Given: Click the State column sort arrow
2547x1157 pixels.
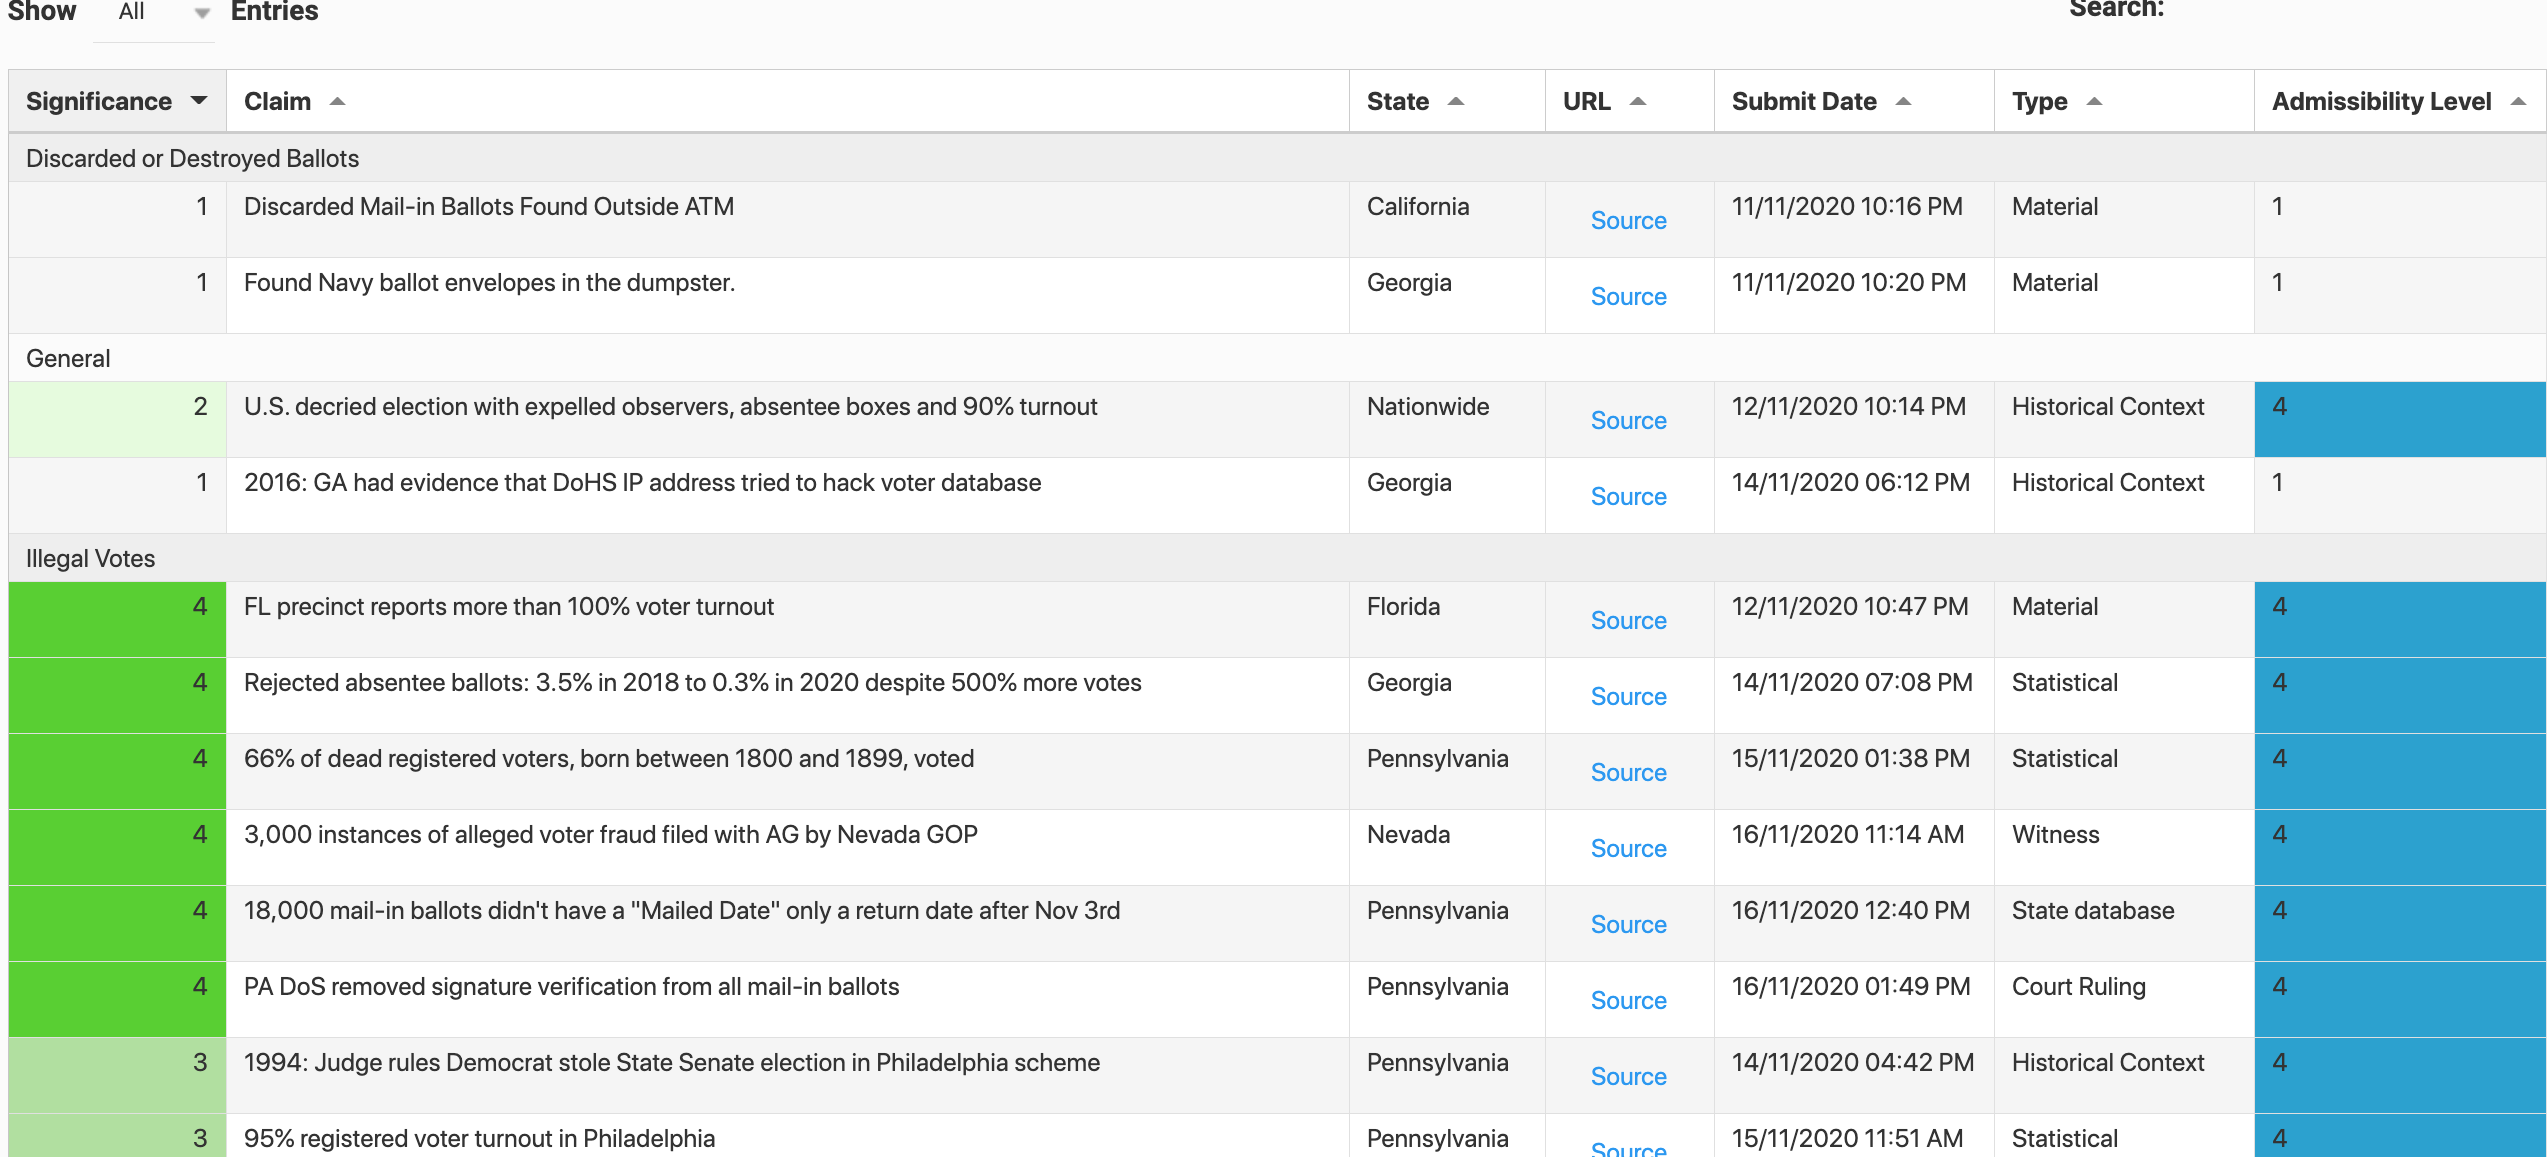Looking at the screenshot, I should [1456, 102].
